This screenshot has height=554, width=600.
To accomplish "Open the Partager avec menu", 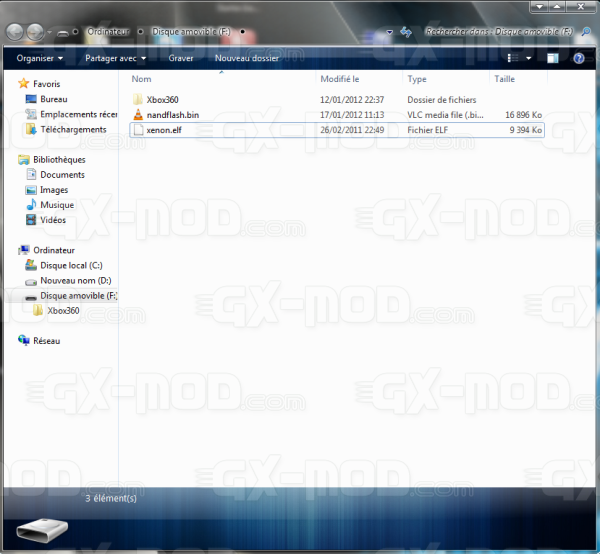I will pyautogui.click(x=116, y=58).
